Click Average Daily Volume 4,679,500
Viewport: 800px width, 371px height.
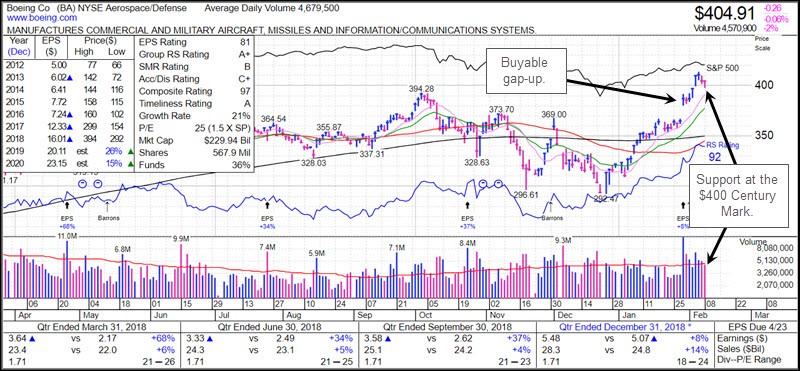coord(272,8)
